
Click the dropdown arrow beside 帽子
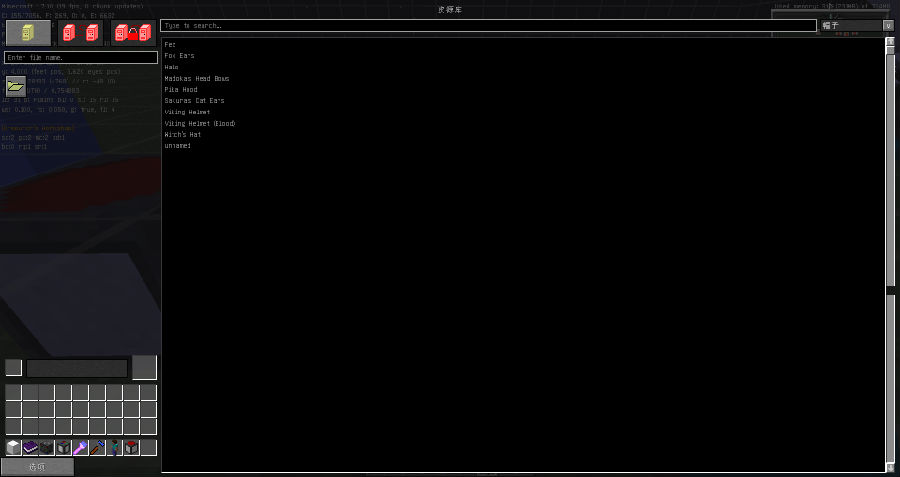tap(888, 26)
